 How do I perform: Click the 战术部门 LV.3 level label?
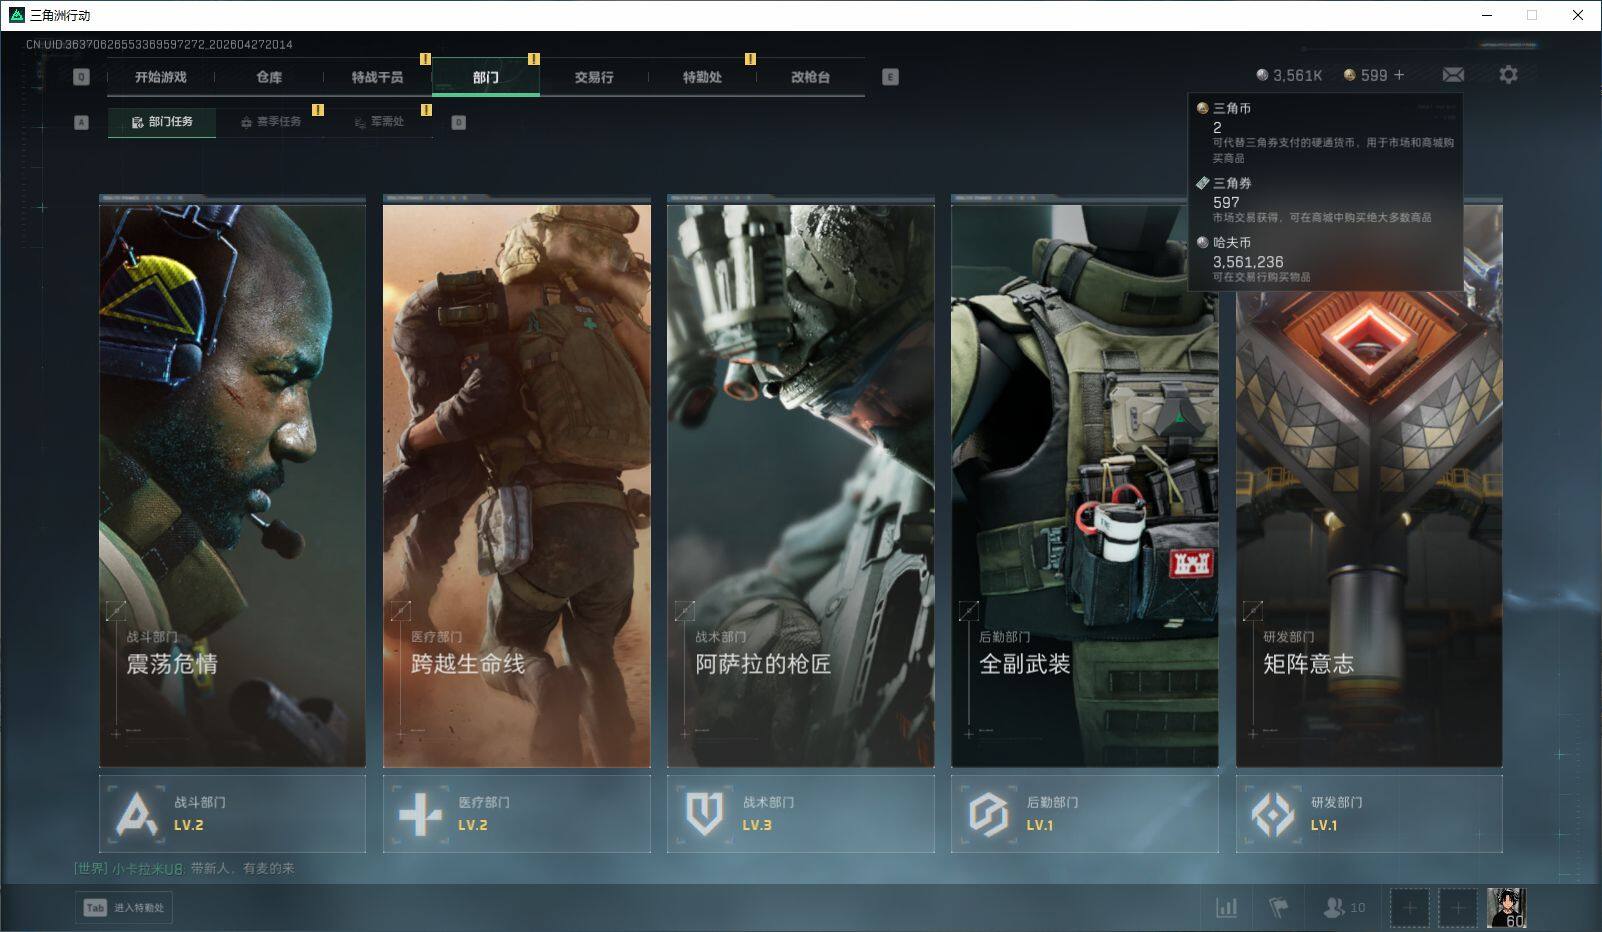pyautogui.click(x=757, y=826)
